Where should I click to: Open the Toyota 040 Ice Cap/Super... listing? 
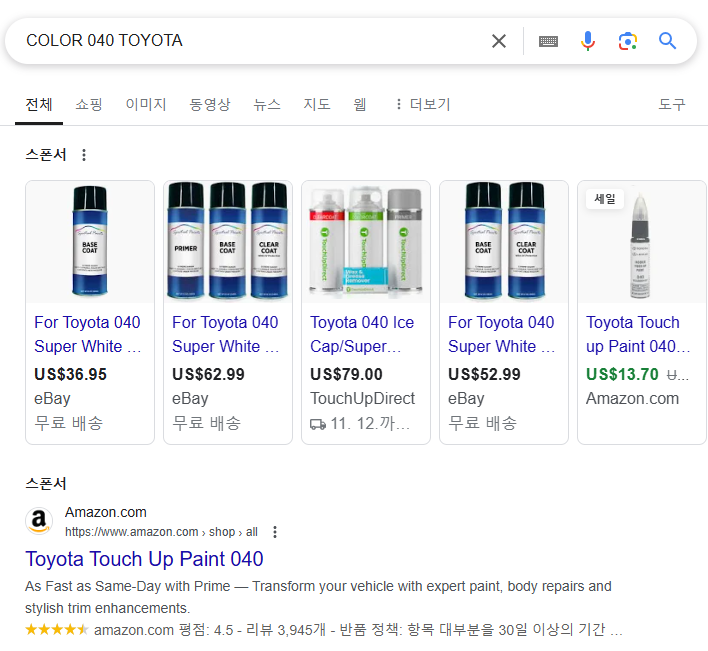[362, 335]
